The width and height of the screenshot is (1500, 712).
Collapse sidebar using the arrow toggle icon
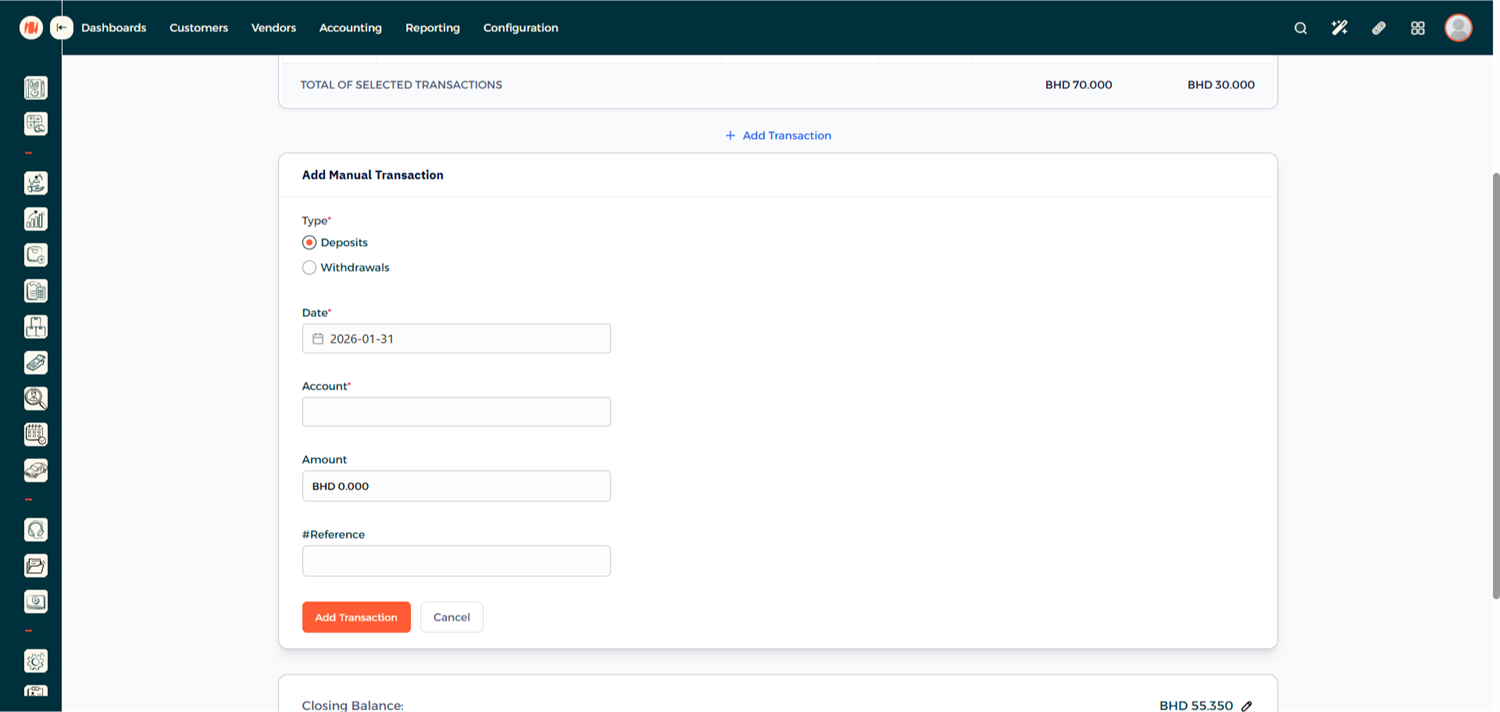pyautogui.click(x=62, y=28)
